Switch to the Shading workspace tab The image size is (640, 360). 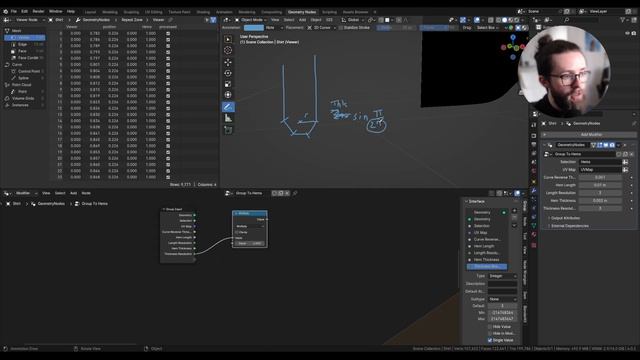pyautogui.click(x=203, y=12)
